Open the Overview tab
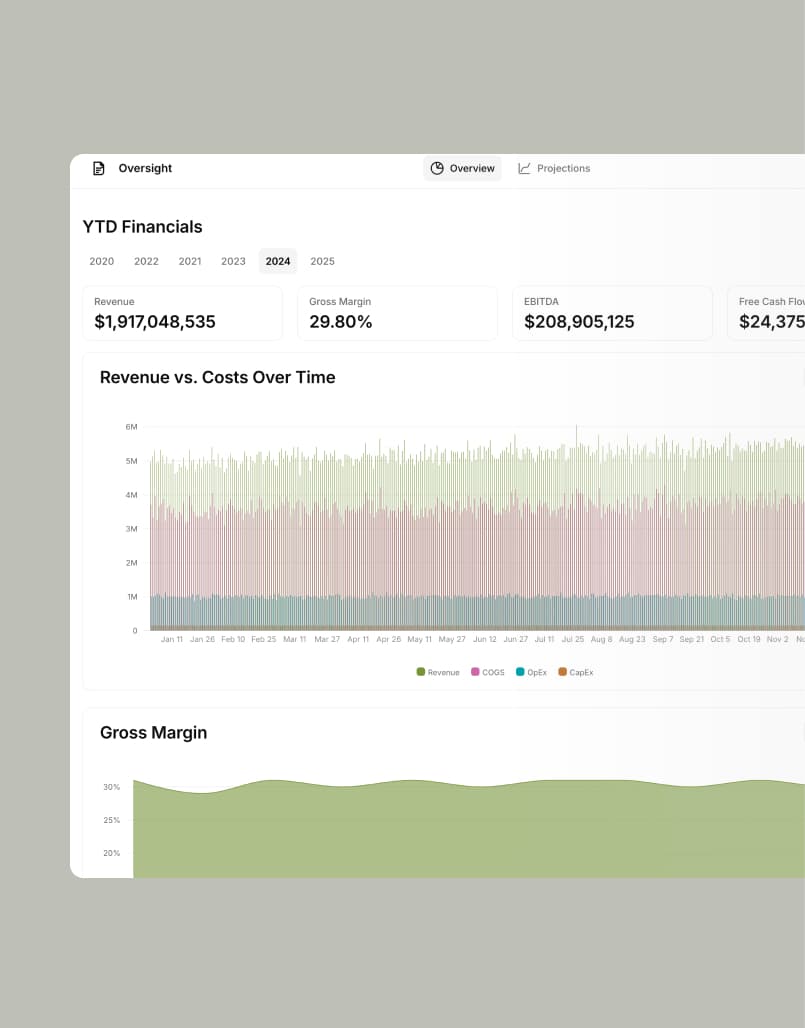Image resolution: width=805 pixels, height=1028 pixels. [462, 168]
